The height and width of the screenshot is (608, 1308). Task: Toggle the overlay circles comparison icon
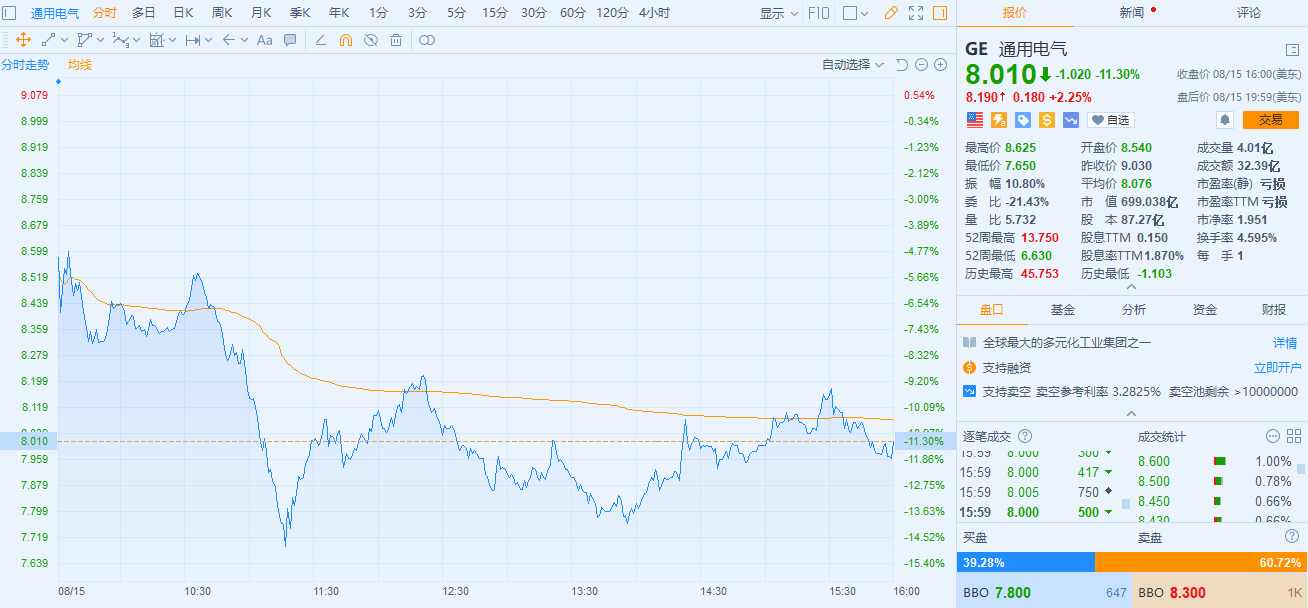pos(427,40)
